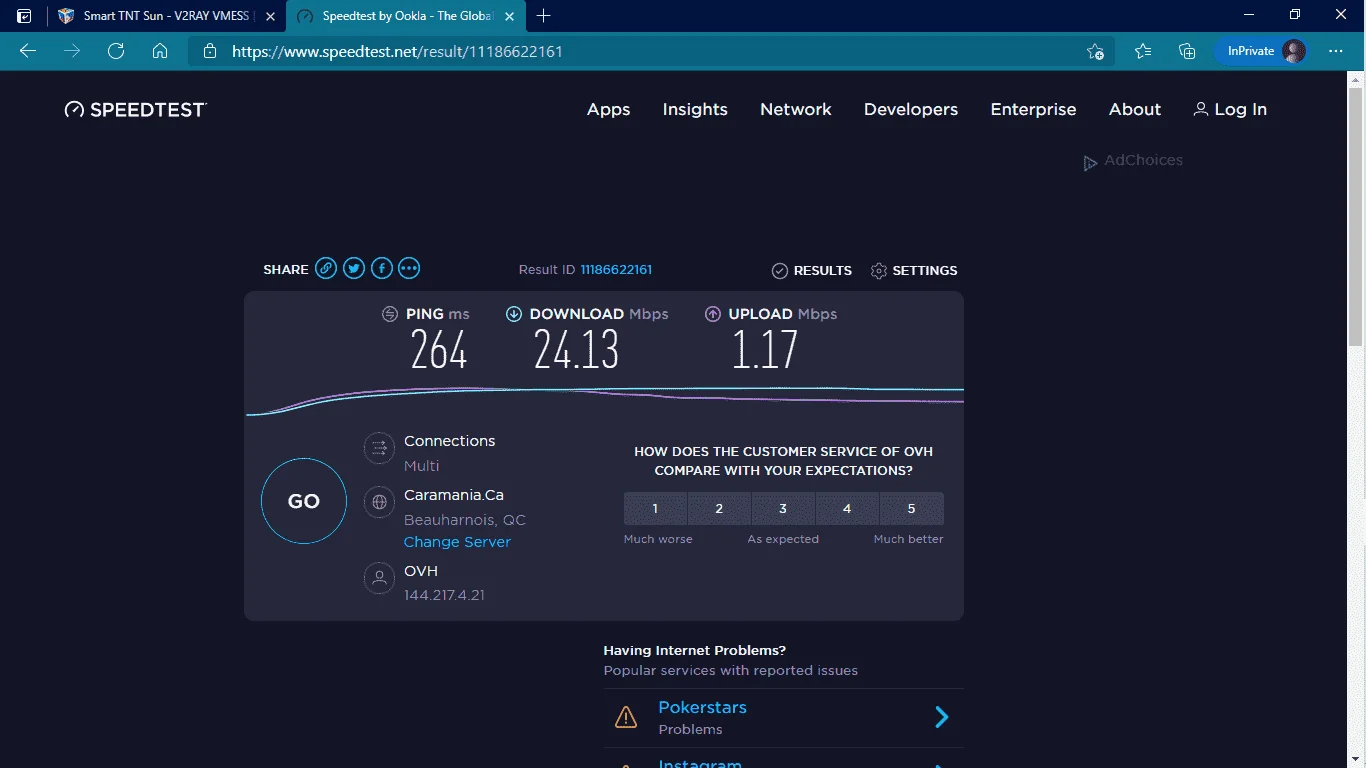This screenshot has width=1366, height=768.
Task: Open the Network menu
Action: (796, 109)
